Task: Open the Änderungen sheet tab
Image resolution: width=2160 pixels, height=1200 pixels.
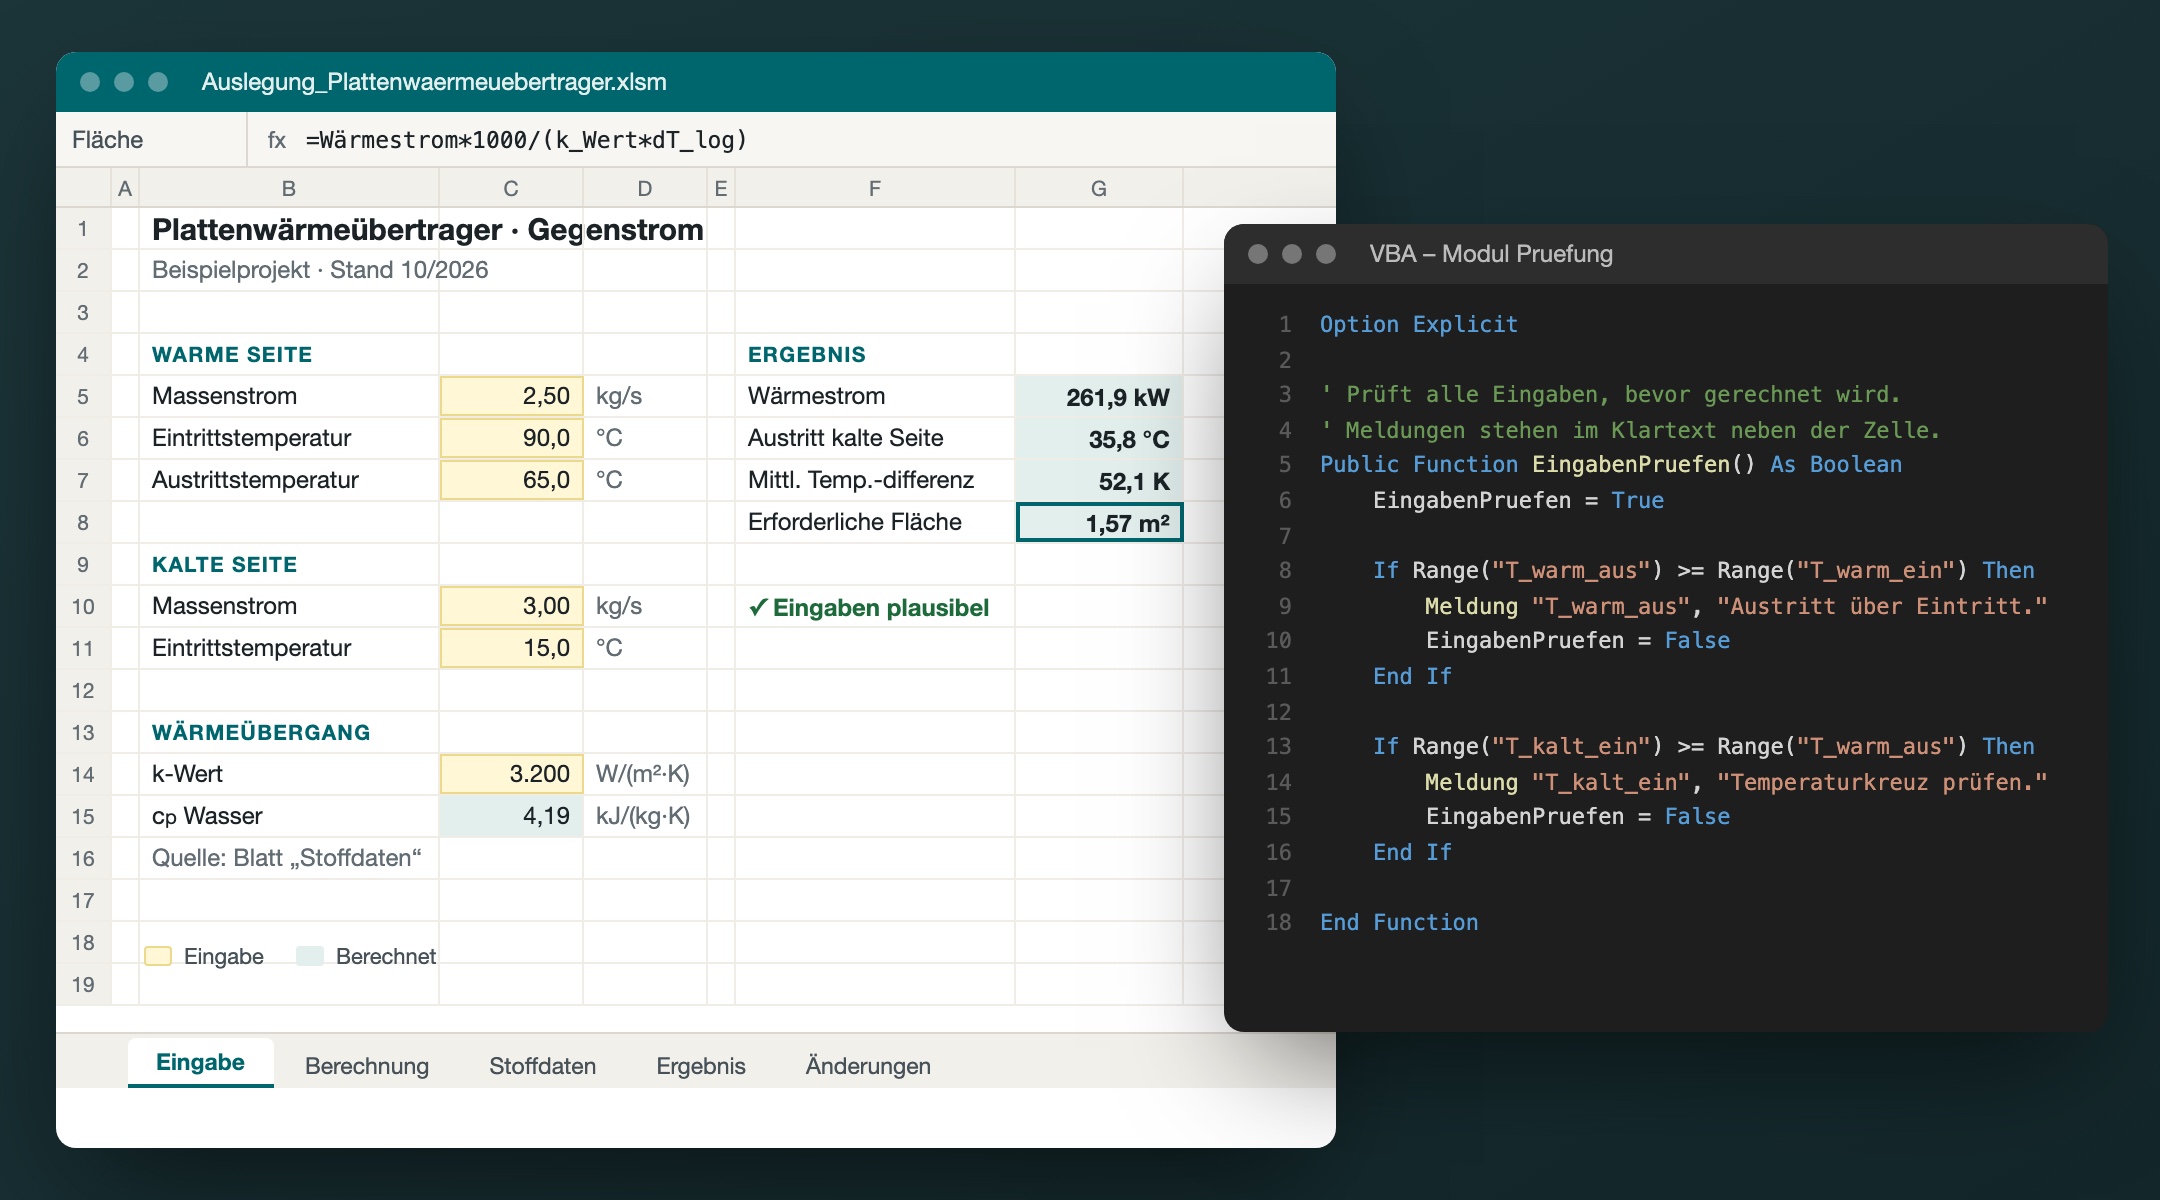Action: coord(868,1065)
